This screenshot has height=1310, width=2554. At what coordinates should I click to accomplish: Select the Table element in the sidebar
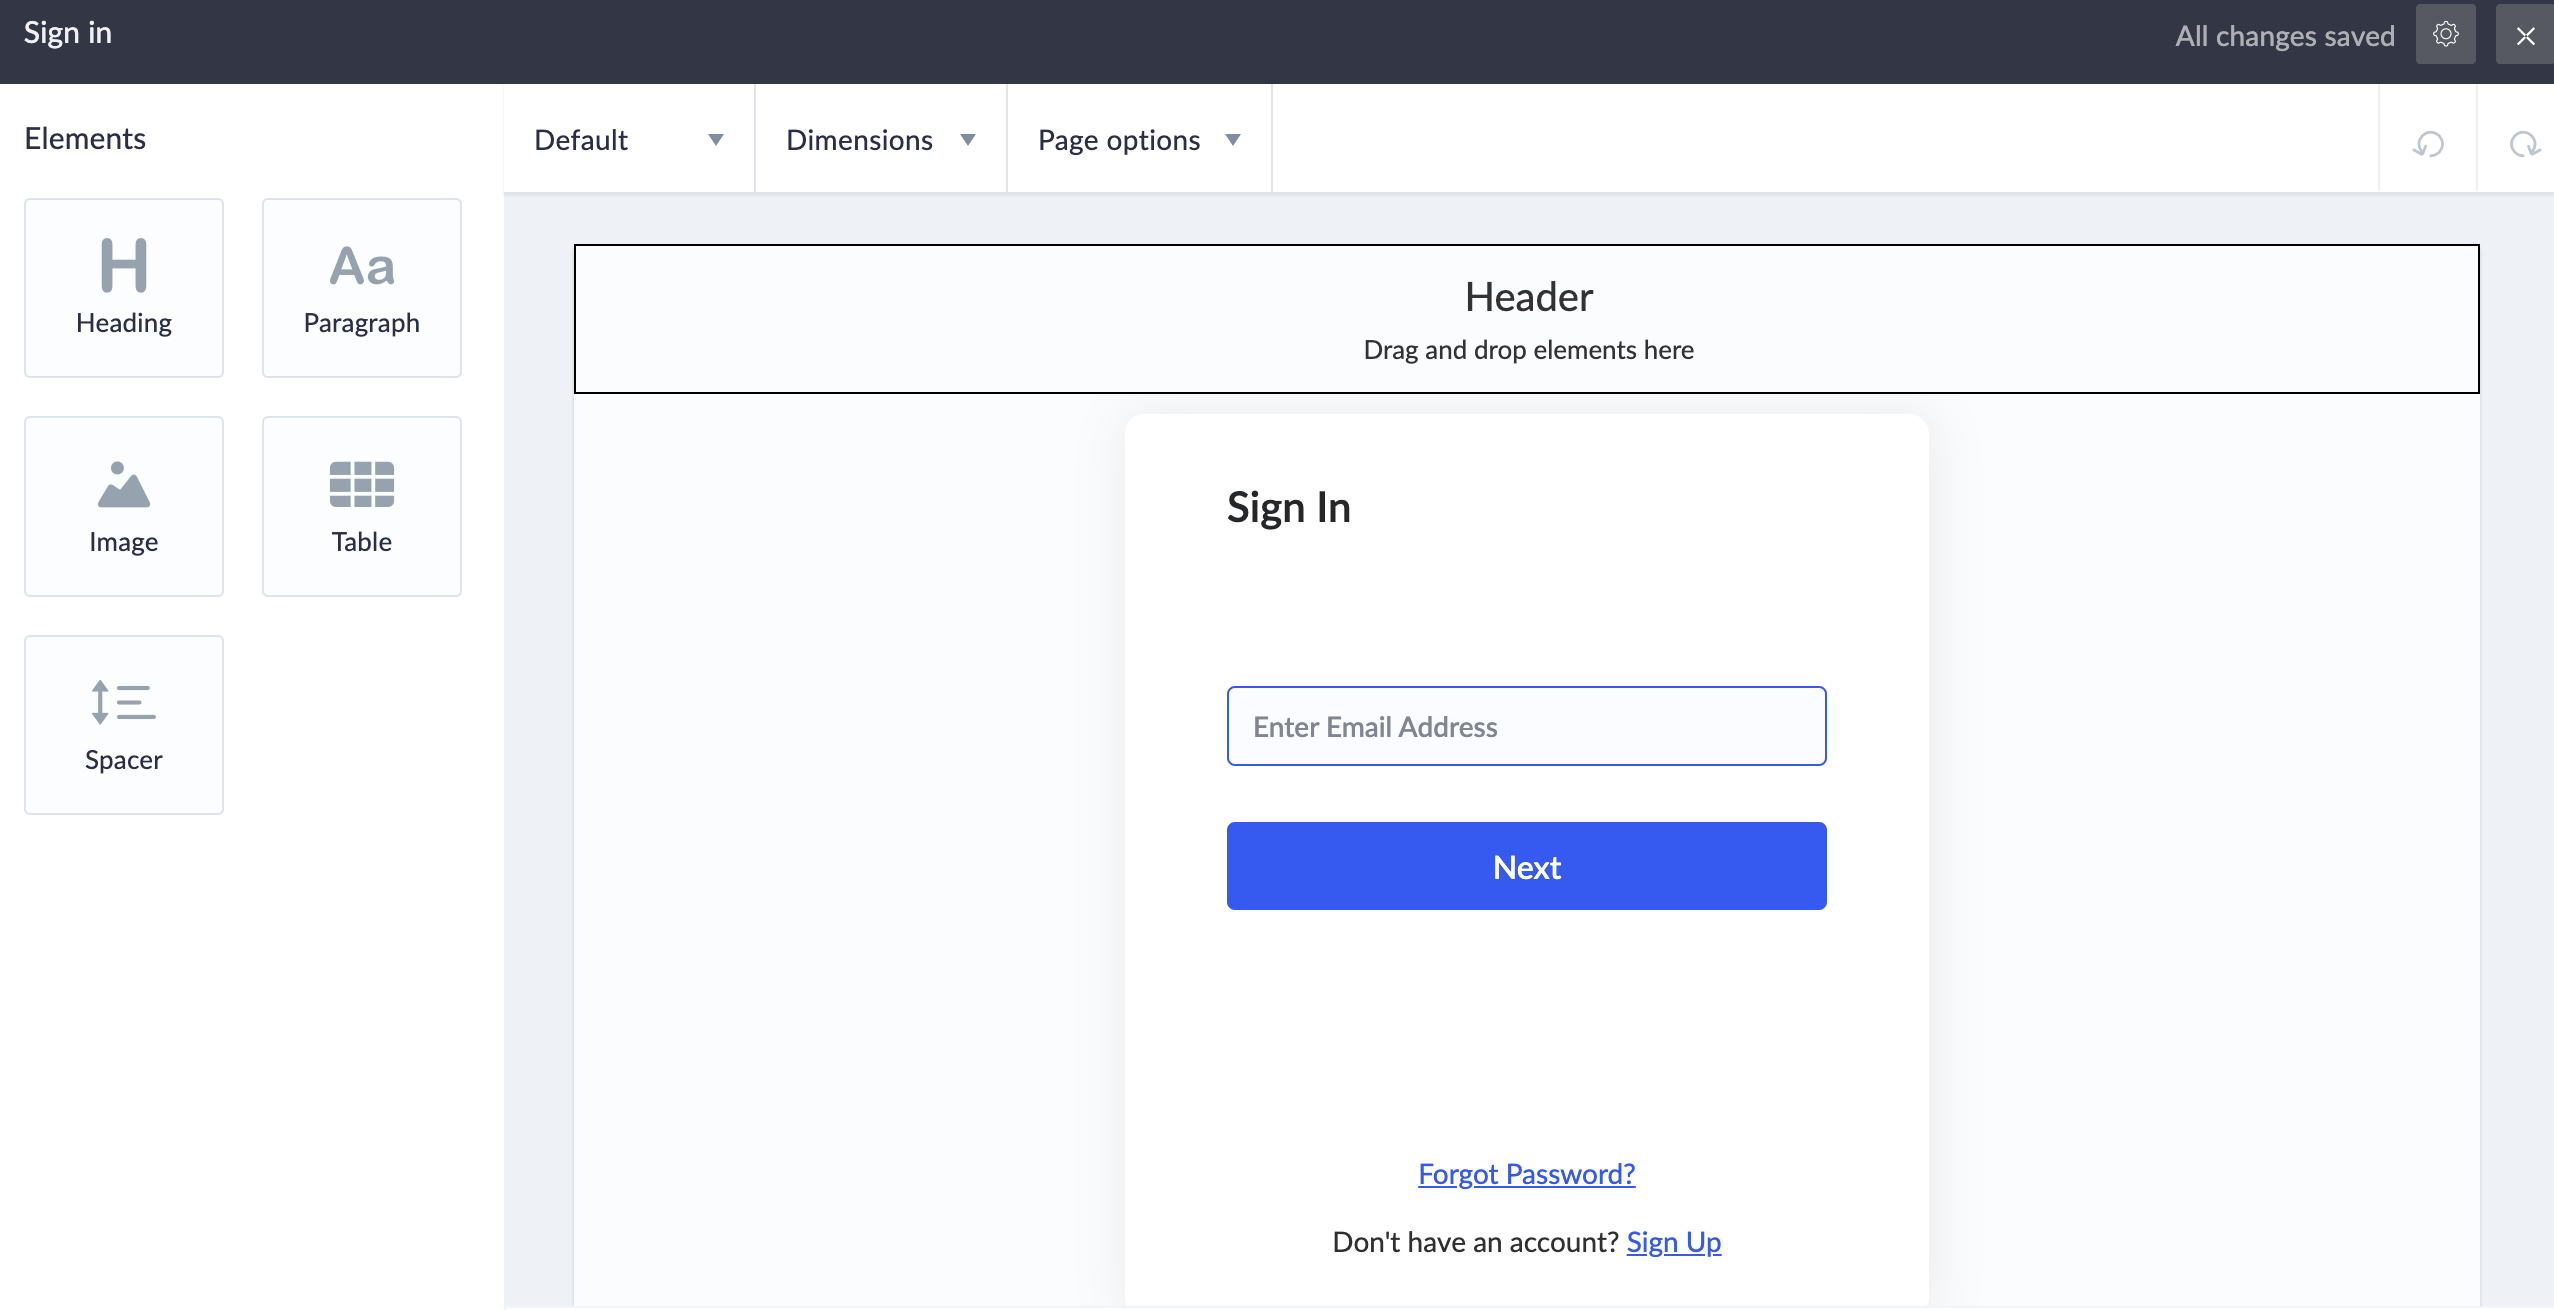pyautogui.click(x=362, y=506)
